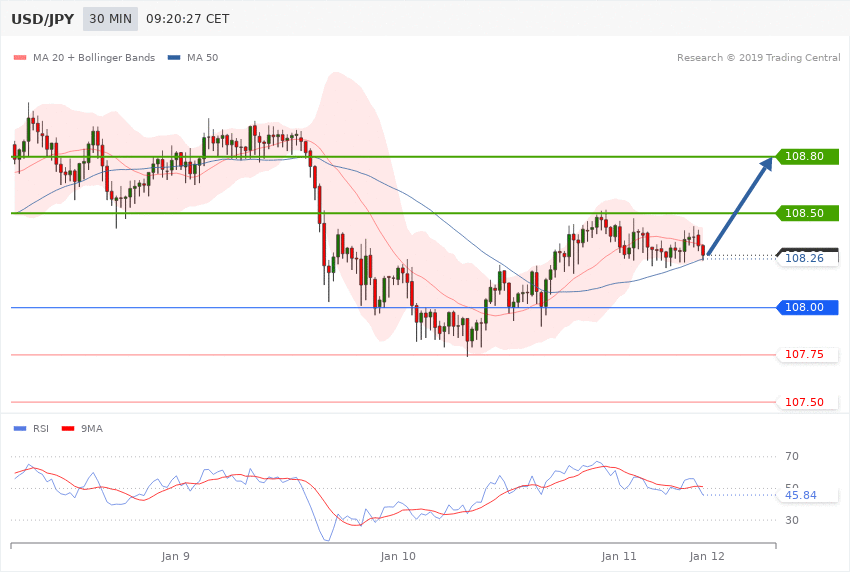Select the 108.50 resistance price label
Image resolution: width=850 pixels, height=576 pixels.
808,213
